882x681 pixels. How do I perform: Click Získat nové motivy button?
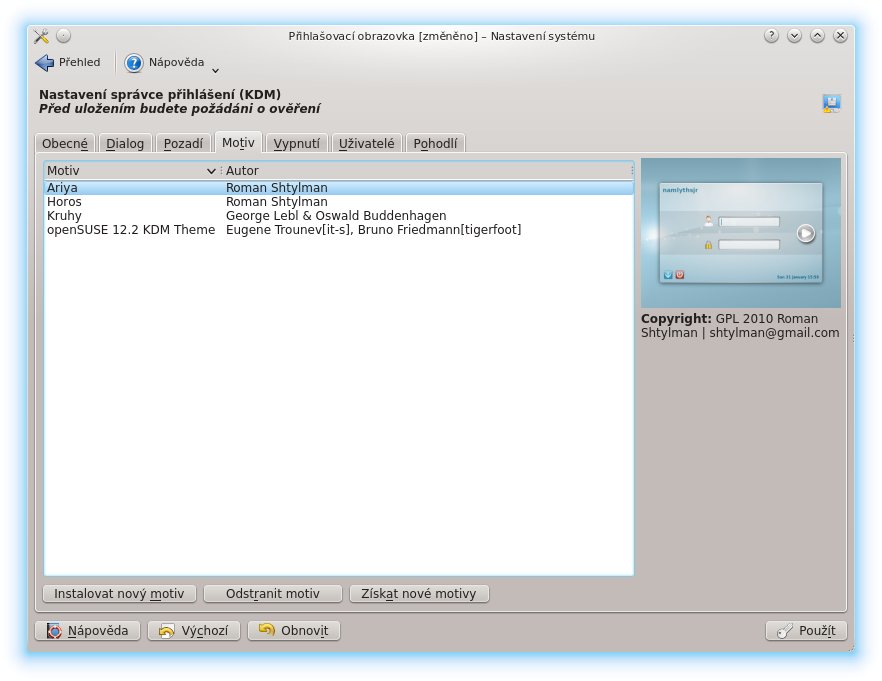point(419,594)
